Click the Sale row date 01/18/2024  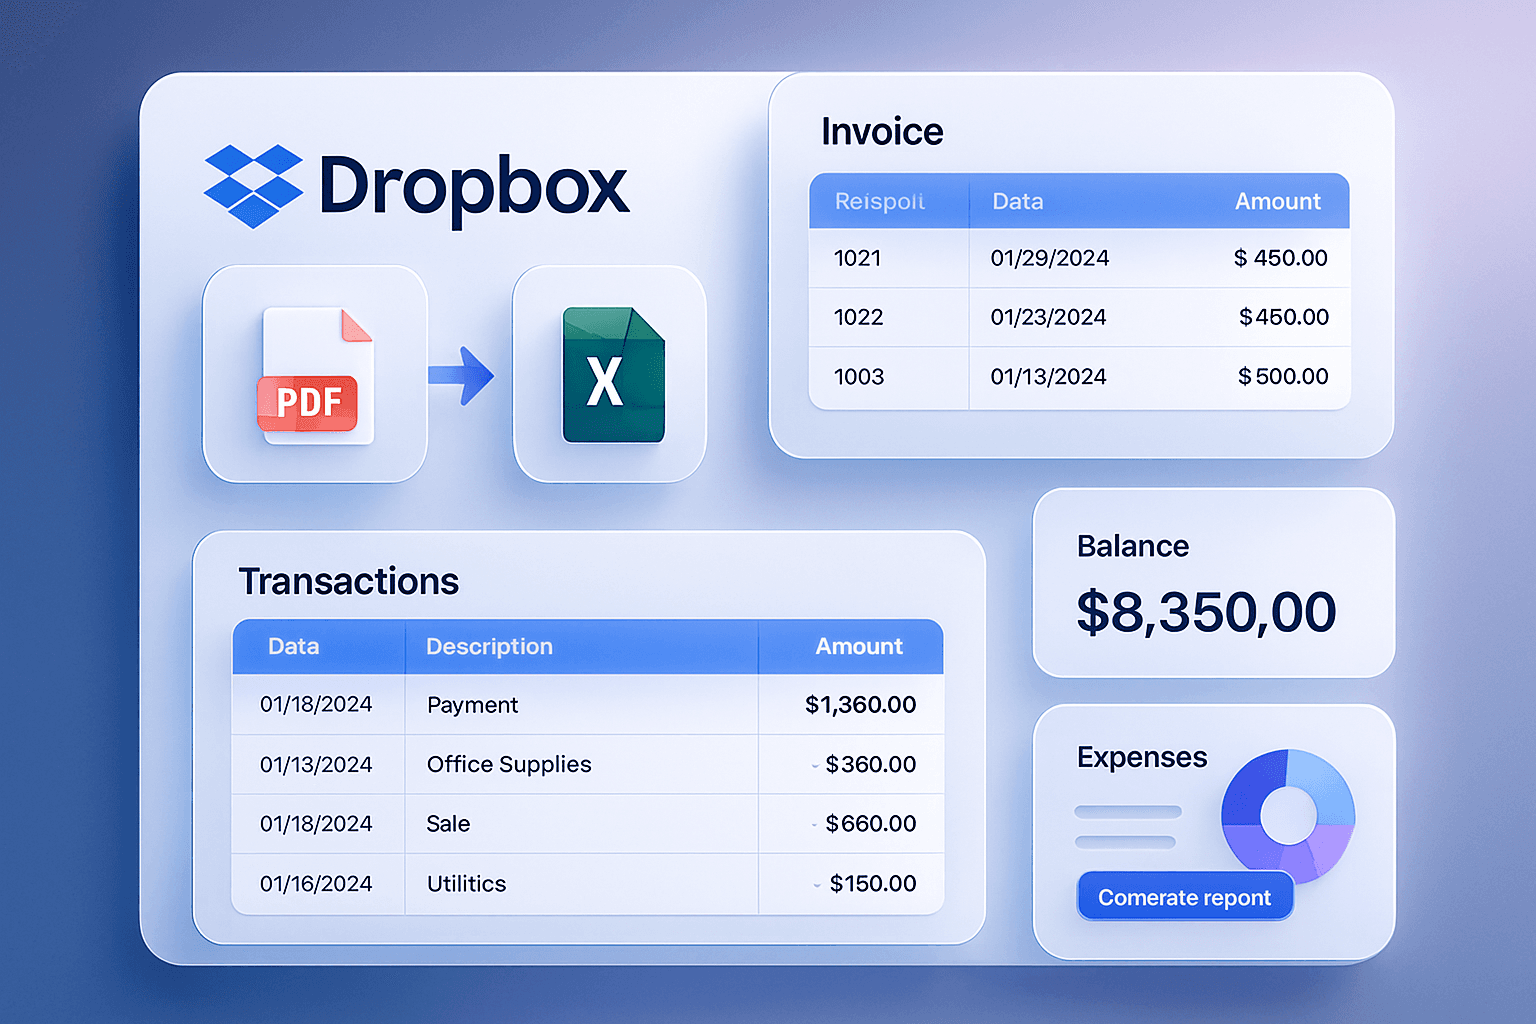click(316, 824)
